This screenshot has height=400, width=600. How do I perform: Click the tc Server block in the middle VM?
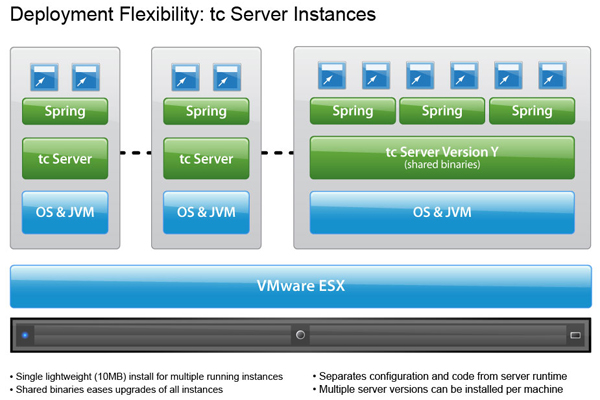[x=206, y=158]
